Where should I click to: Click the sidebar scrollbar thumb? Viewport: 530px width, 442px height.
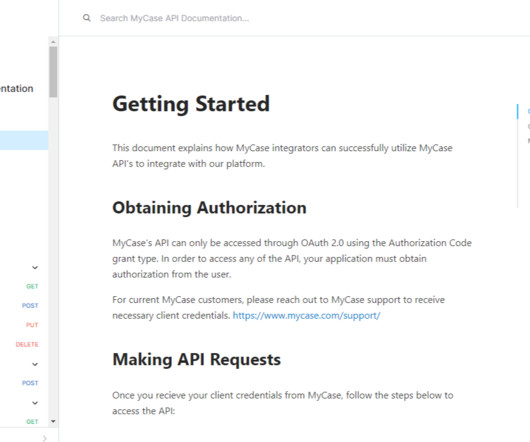coord(53,72)
